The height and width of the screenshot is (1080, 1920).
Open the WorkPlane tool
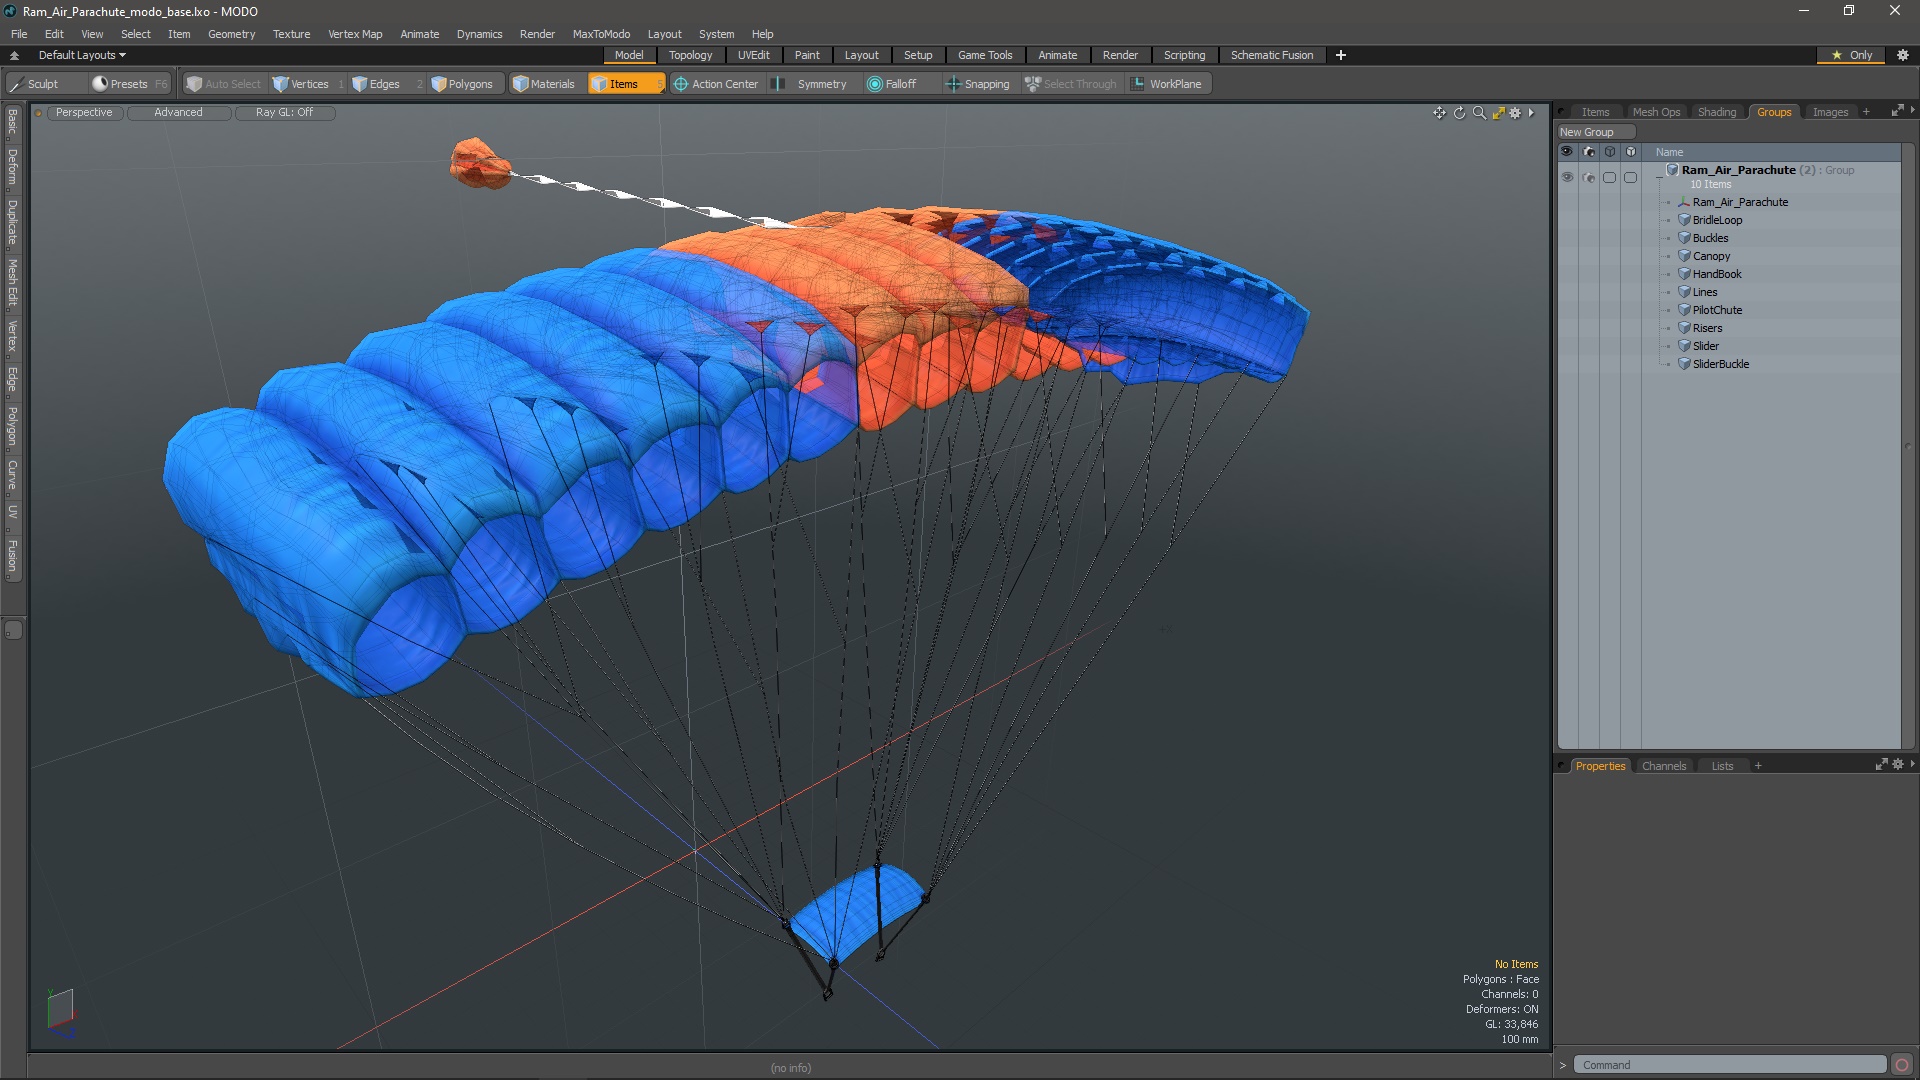click(1166, 84)
